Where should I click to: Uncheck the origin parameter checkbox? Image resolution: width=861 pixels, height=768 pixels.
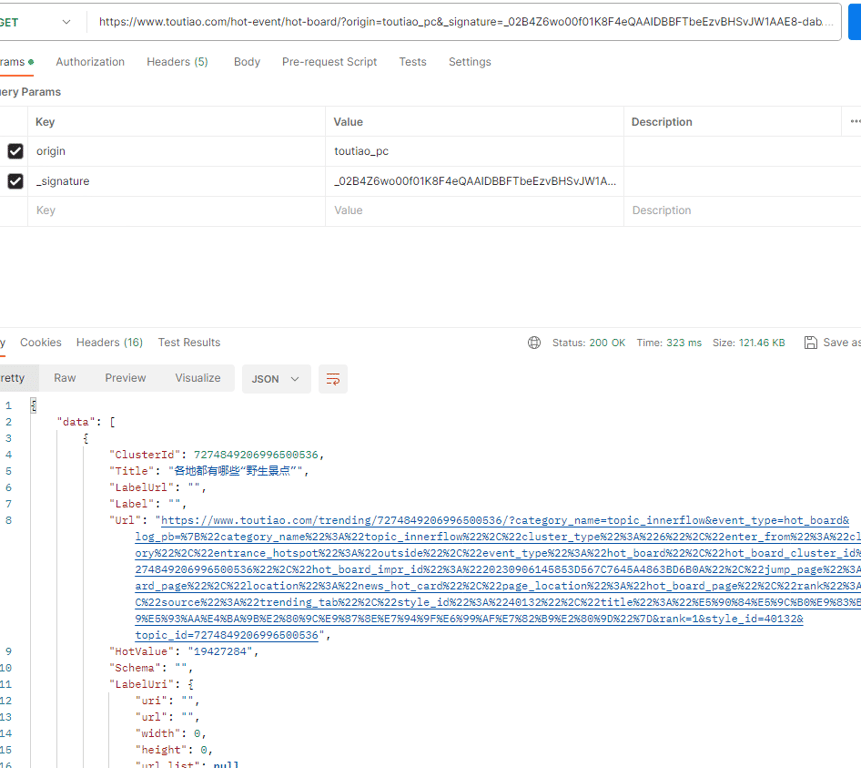pos(15,151)
